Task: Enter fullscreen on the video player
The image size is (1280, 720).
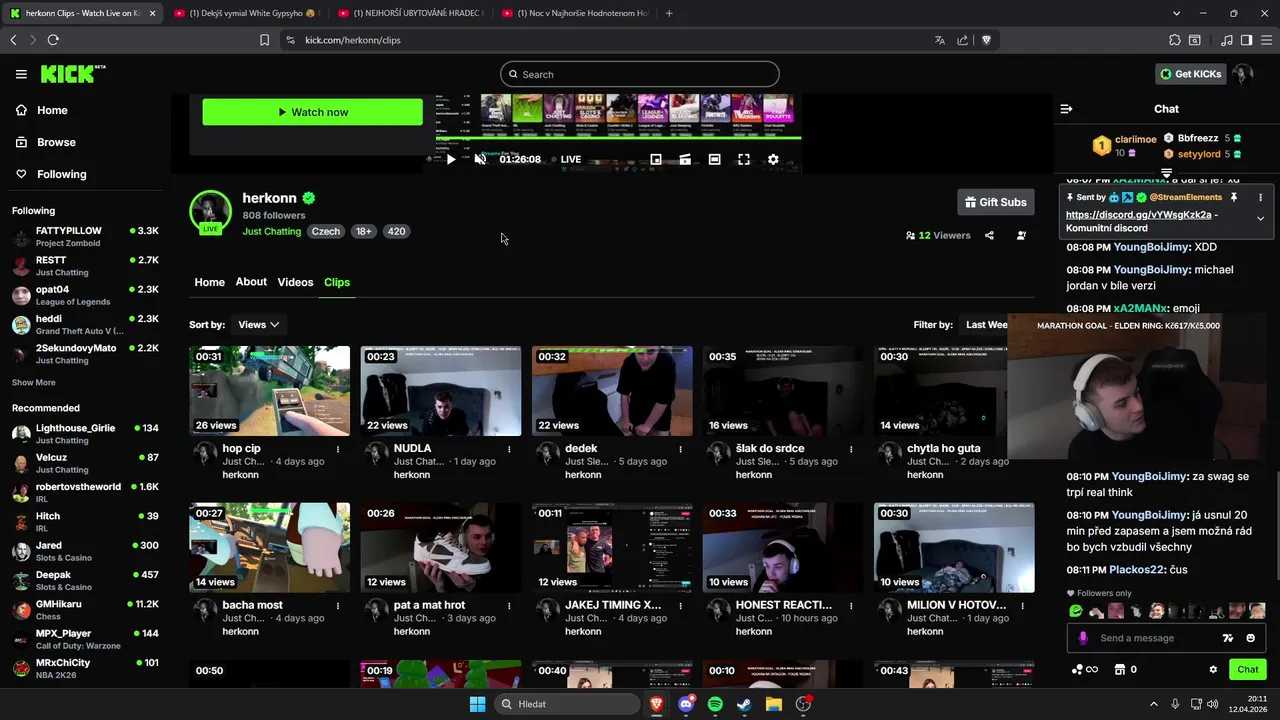Action: pyautogui.click(x=744, y=159)
